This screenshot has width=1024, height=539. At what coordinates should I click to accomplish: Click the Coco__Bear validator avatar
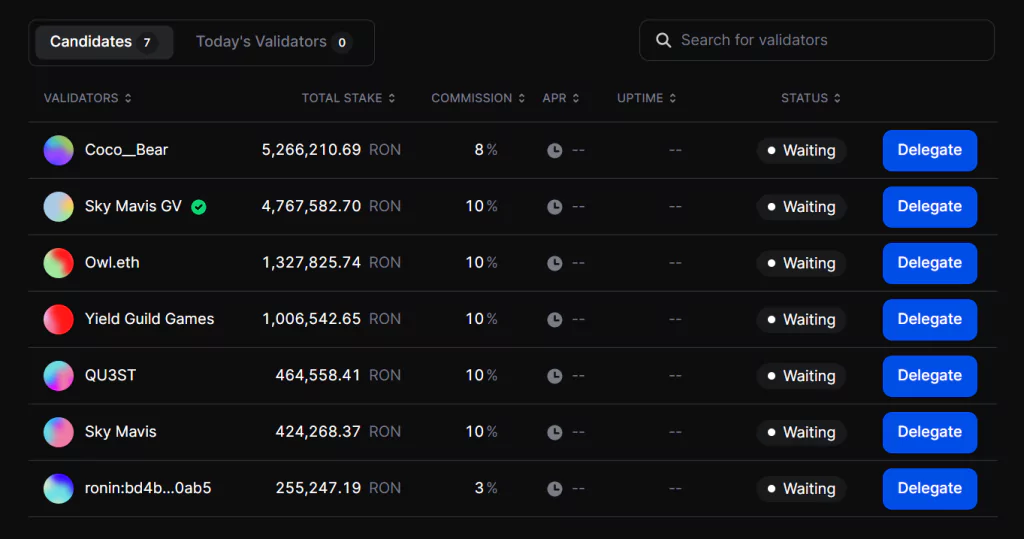coord(58,150)
